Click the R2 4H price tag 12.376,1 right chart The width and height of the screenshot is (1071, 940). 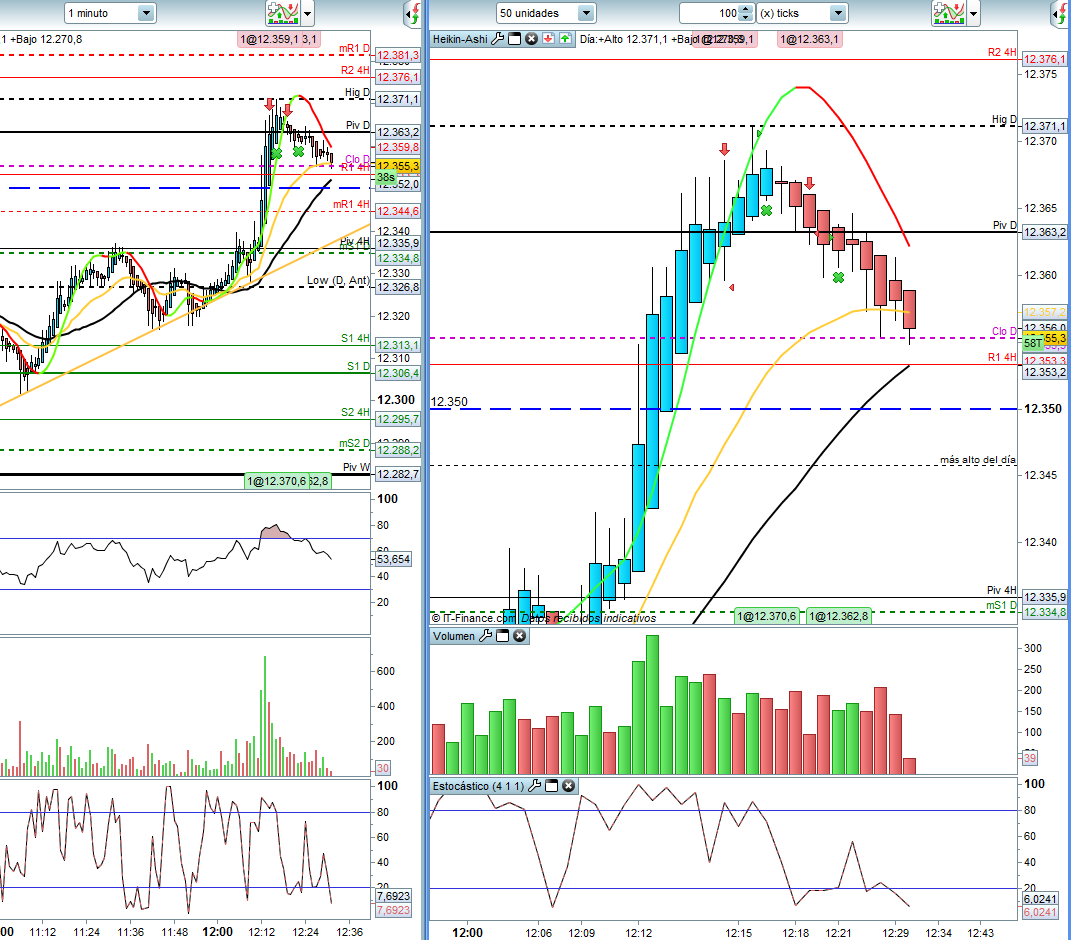pos(1044,59)
